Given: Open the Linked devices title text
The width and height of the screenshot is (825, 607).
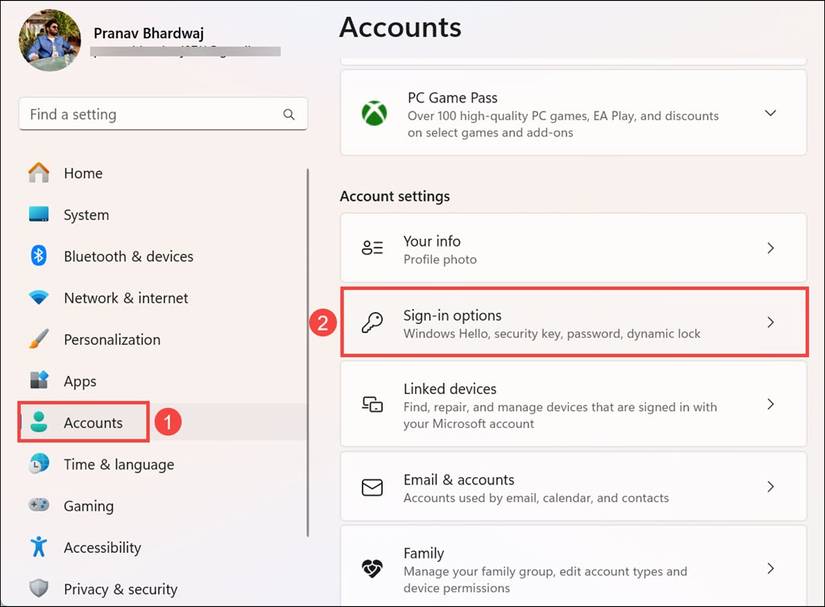Looking at the screenshot, I should pos(450,389).
